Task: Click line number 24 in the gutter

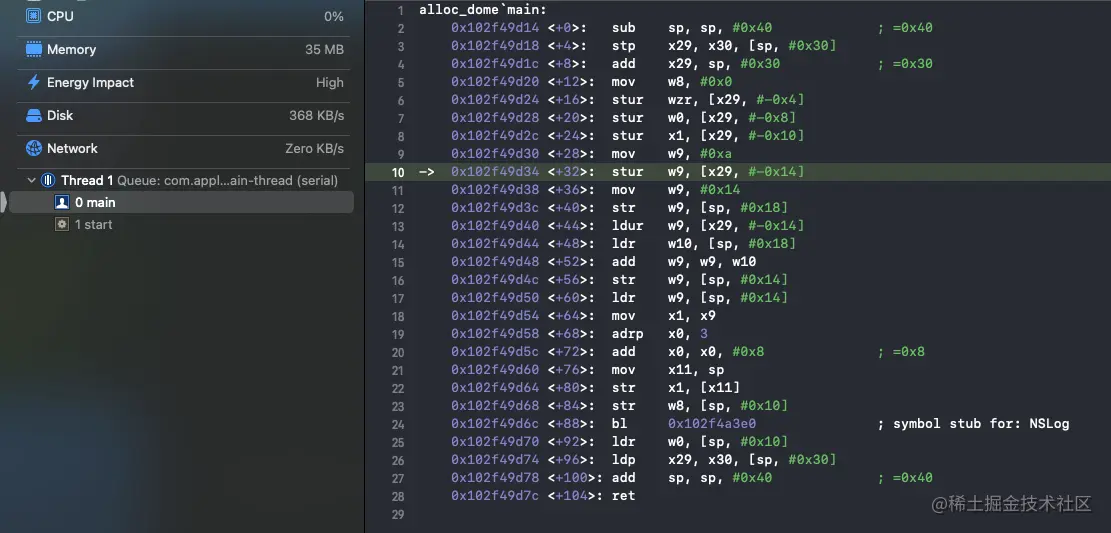Action: click(x=397, y=424)
